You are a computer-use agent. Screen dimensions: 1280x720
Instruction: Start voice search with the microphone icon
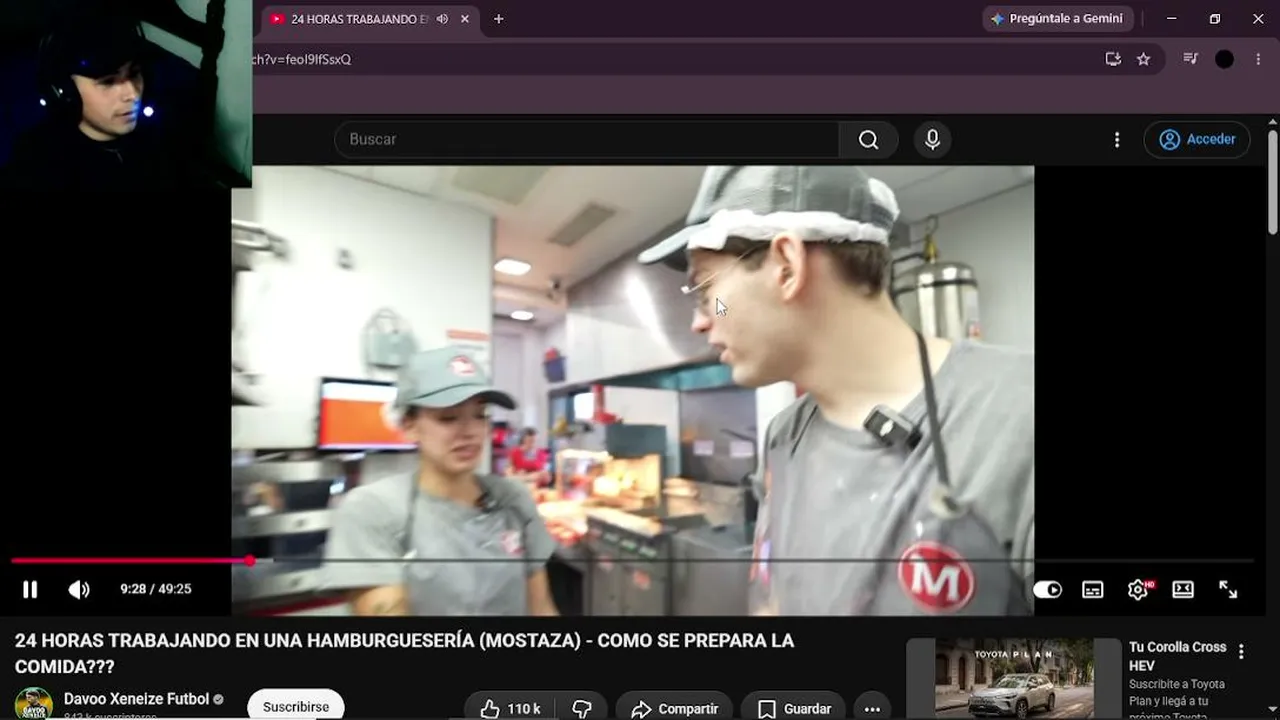pos(932,140)
